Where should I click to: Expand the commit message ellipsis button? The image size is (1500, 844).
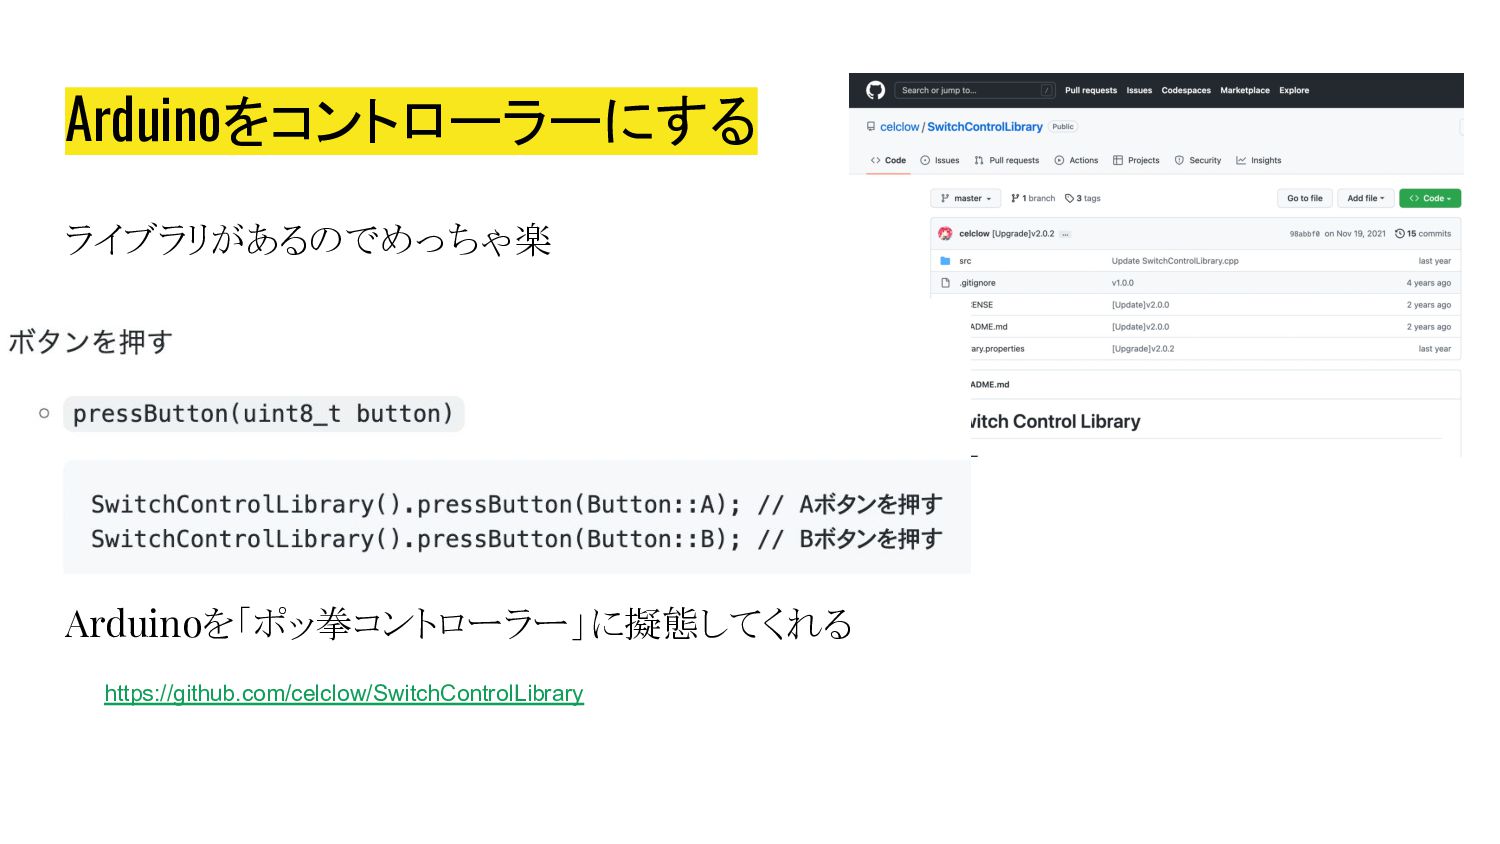[x=1065, y=234]
